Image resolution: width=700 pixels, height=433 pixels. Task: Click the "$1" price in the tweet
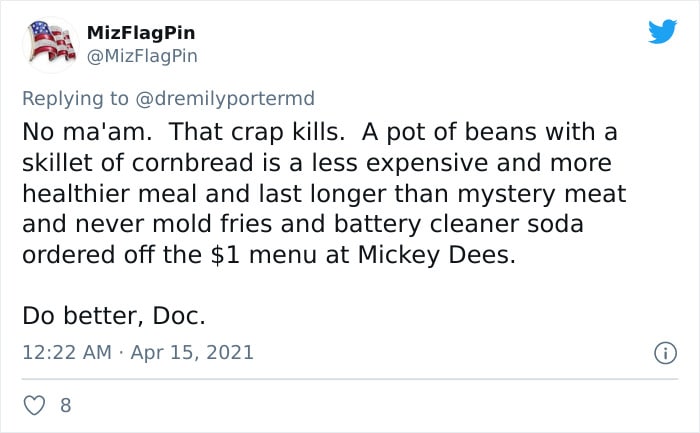click(x=225, y=255)
